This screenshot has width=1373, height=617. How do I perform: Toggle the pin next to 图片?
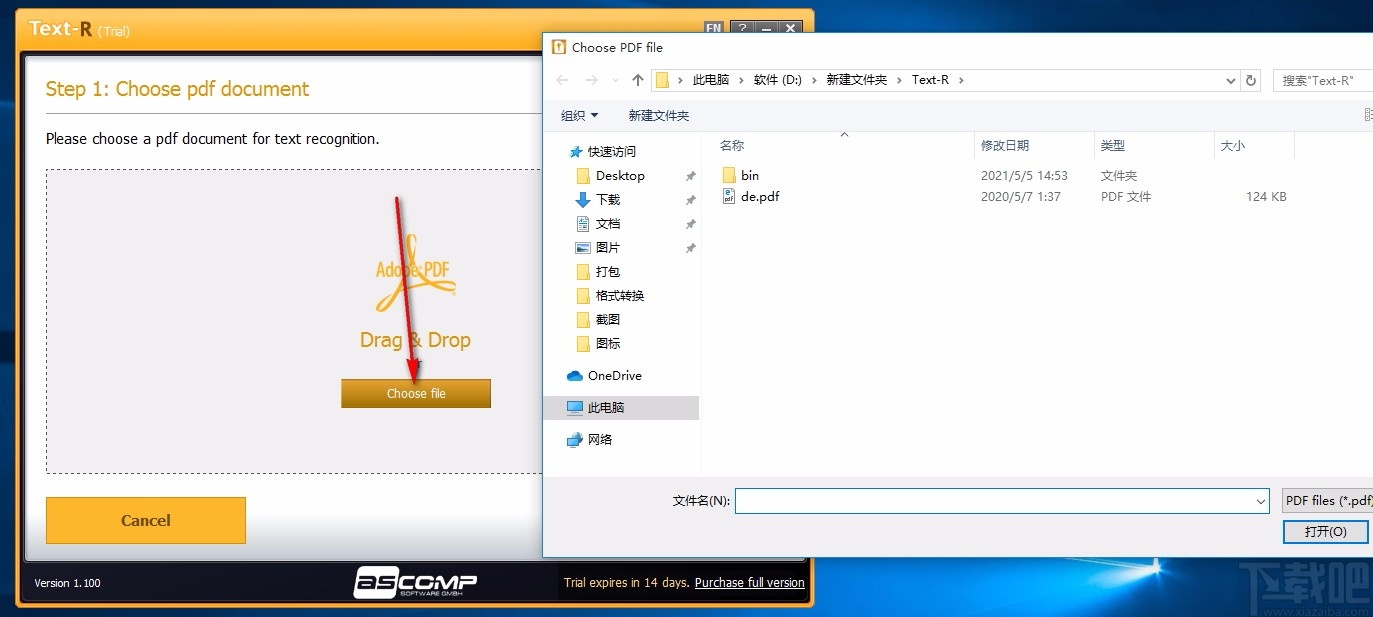(690, 247)
